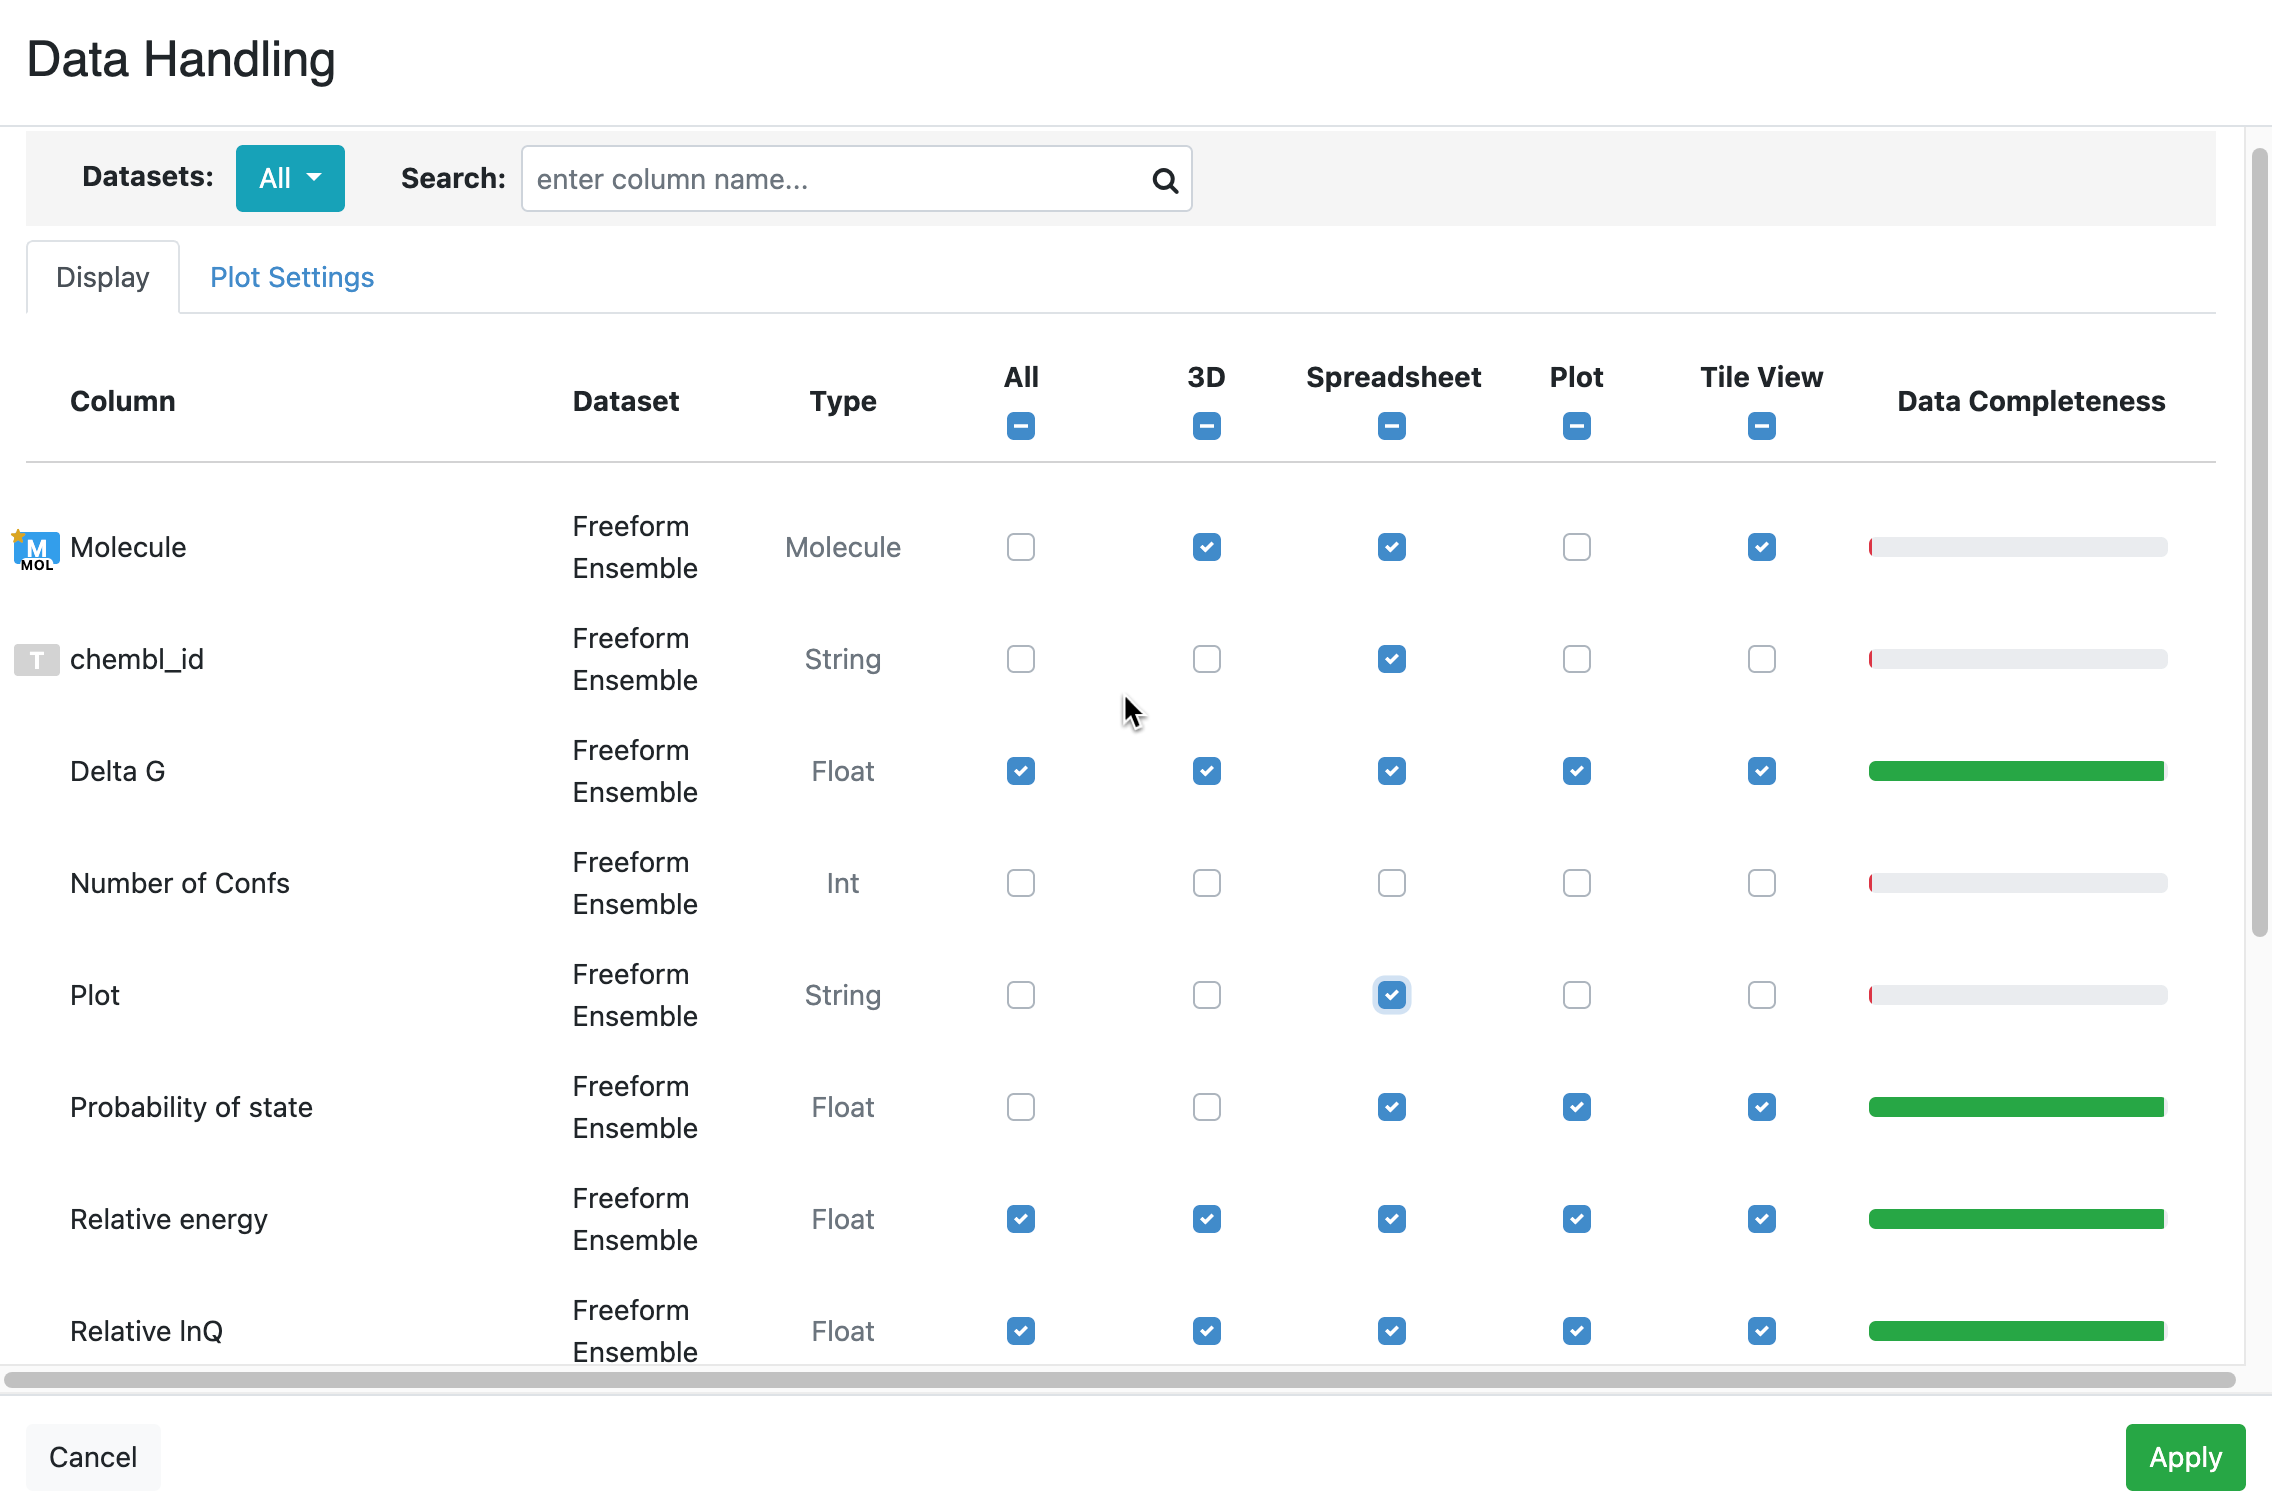Uncheck All for Relative lnQ row
Viewport: 2272px width, 1500px height.
(1021, 1331)
